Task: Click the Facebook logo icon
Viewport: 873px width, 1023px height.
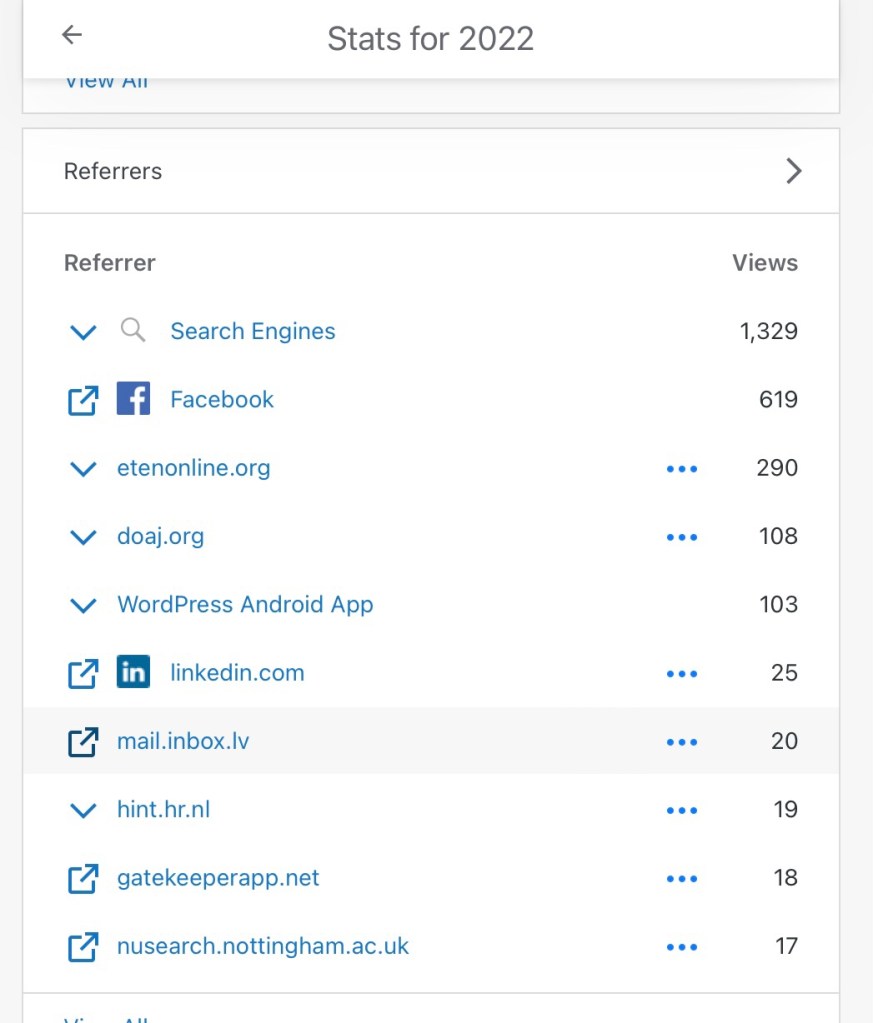Action: pyautogui.click(x=133, y=399)
